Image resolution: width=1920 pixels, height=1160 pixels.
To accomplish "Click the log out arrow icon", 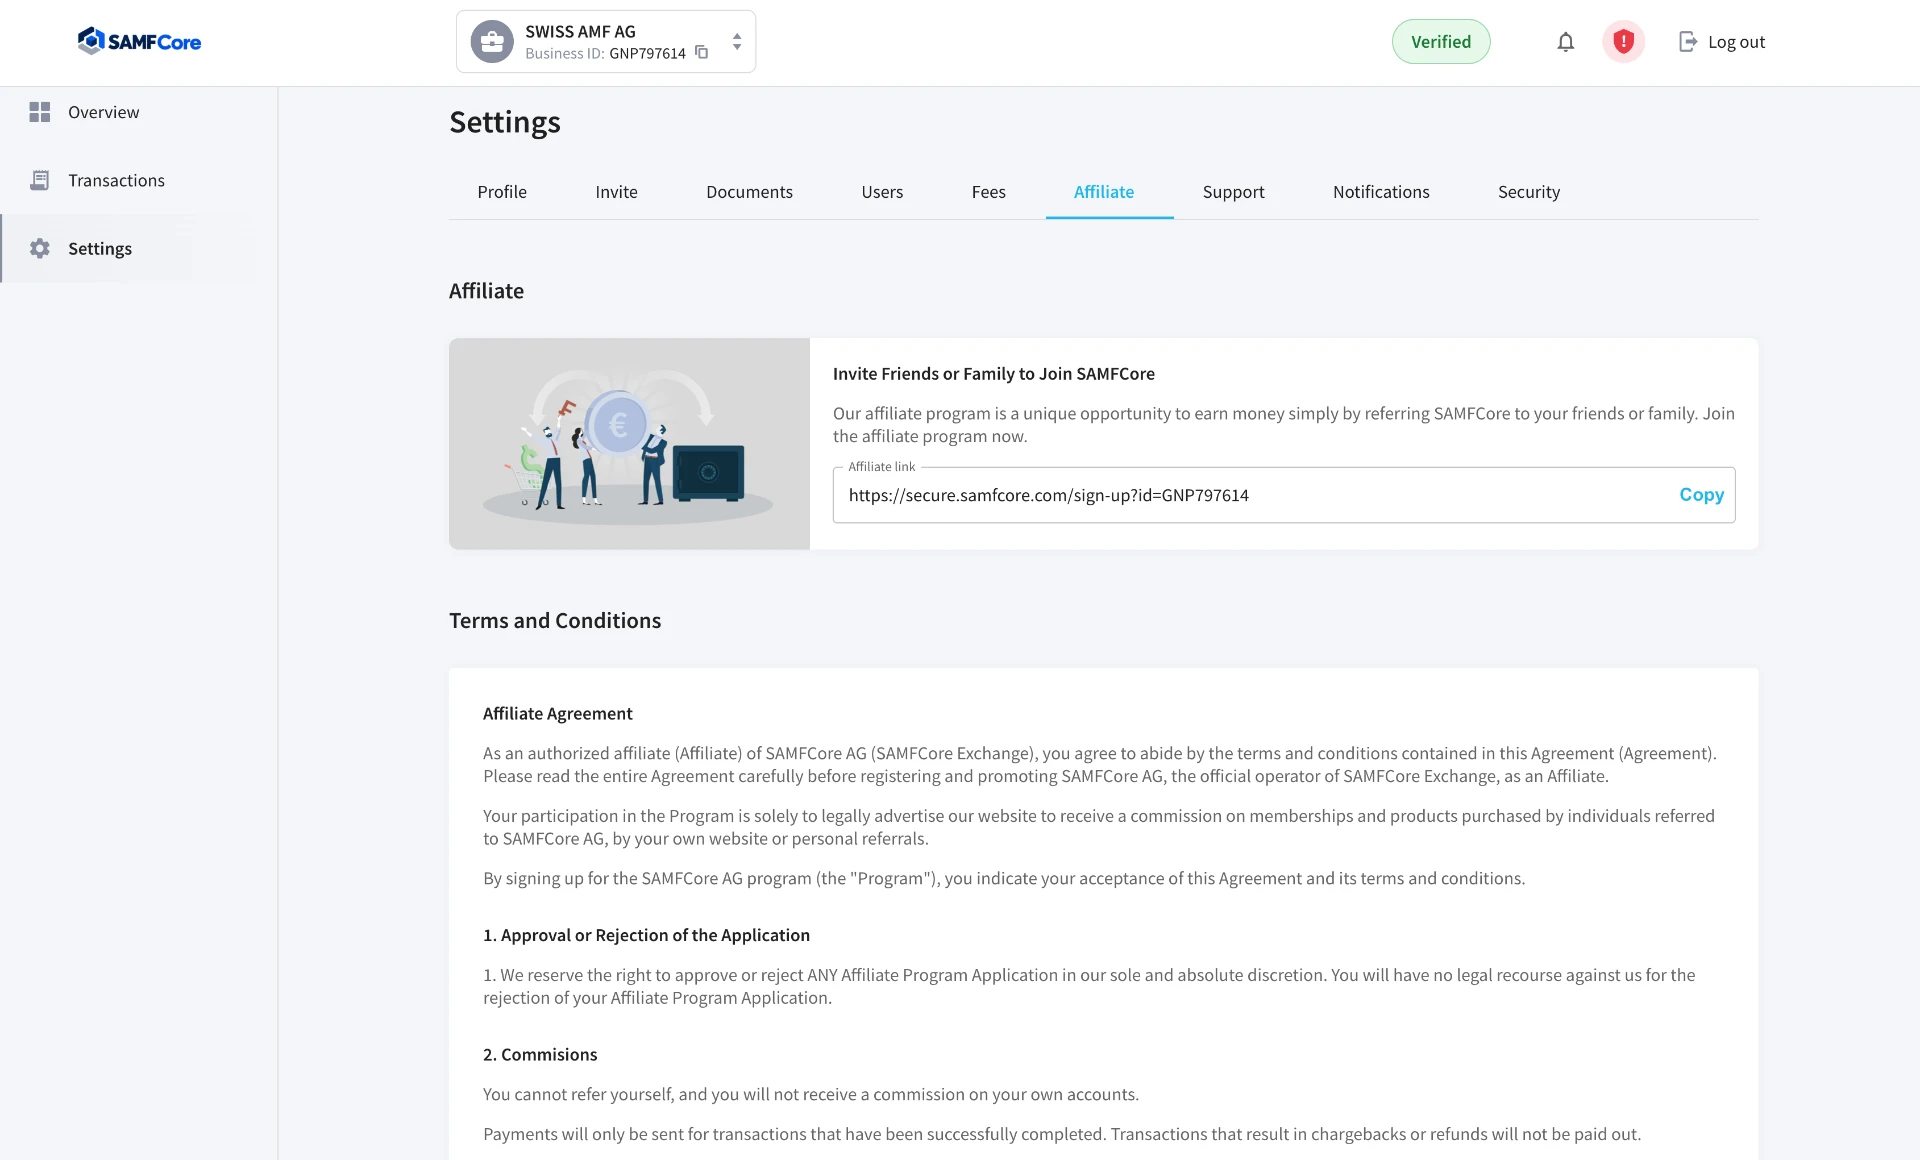I will tap(1688, 42).
